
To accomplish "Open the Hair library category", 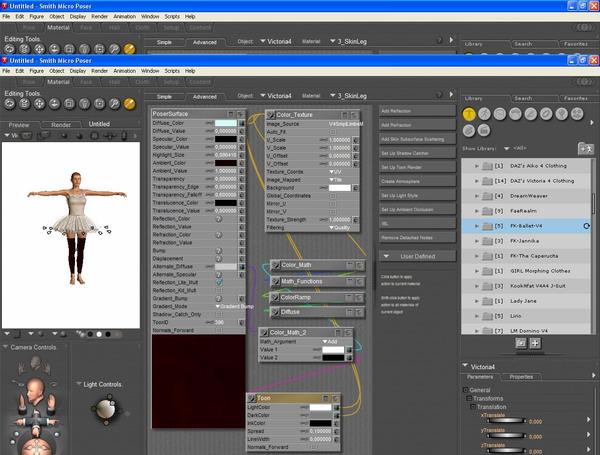I will (x=515, y=114).
